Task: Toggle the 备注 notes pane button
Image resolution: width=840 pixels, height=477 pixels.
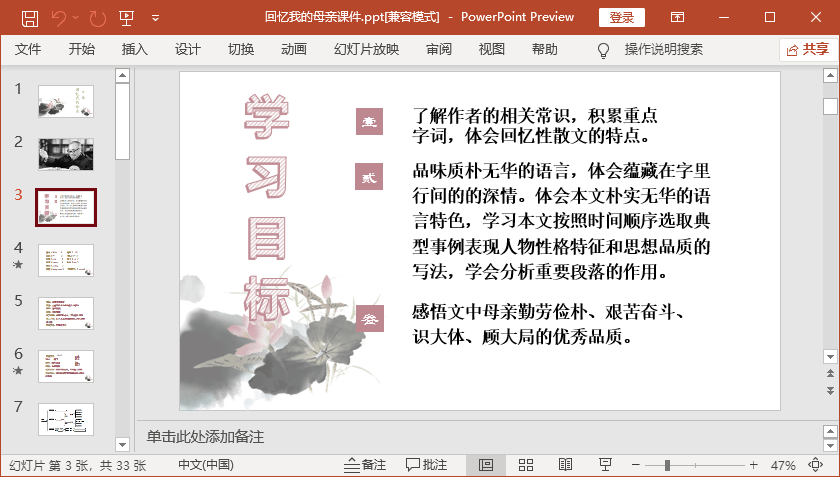Action: point(365,465)
